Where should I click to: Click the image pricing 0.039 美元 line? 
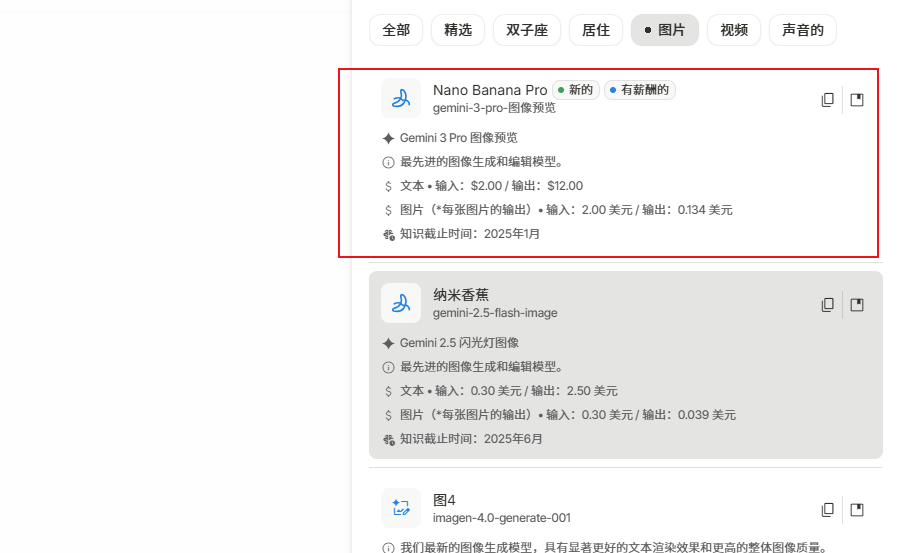point(568,415)
